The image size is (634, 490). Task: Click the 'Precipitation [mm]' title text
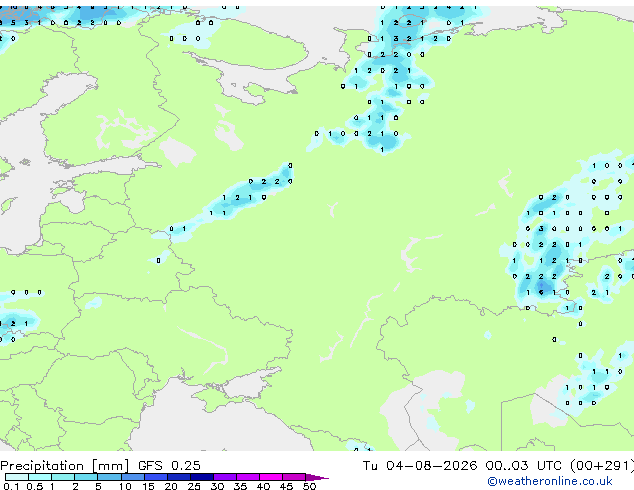pyautogui.click(x=65, y=466)
